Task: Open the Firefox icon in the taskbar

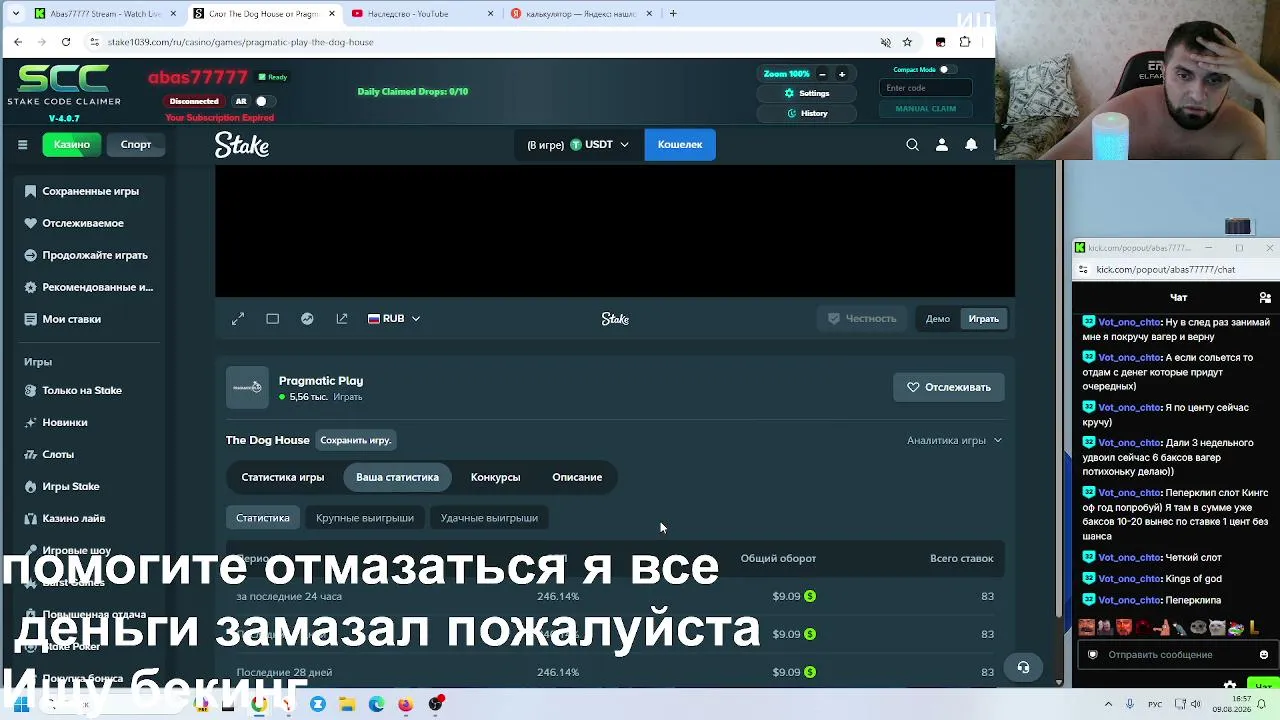Action: pos(405,704)
